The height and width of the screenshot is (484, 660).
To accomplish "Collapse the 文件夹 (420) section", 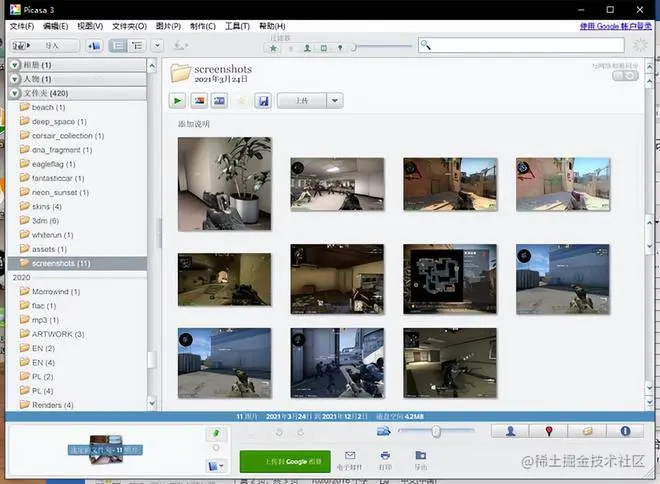I will click(x=15, y=93).
